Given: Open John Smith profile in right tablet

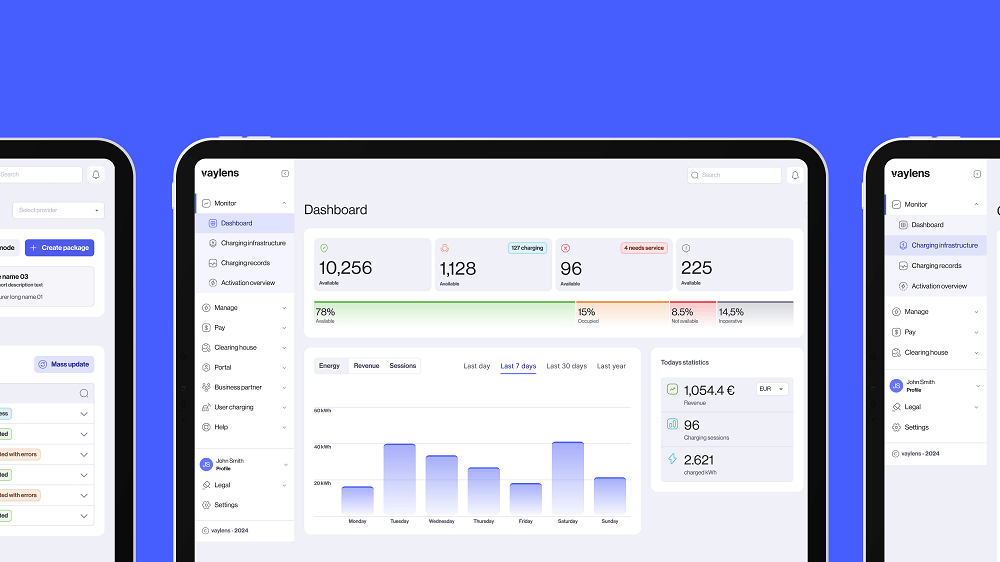Looking at the screenshot, I should 936,385.
